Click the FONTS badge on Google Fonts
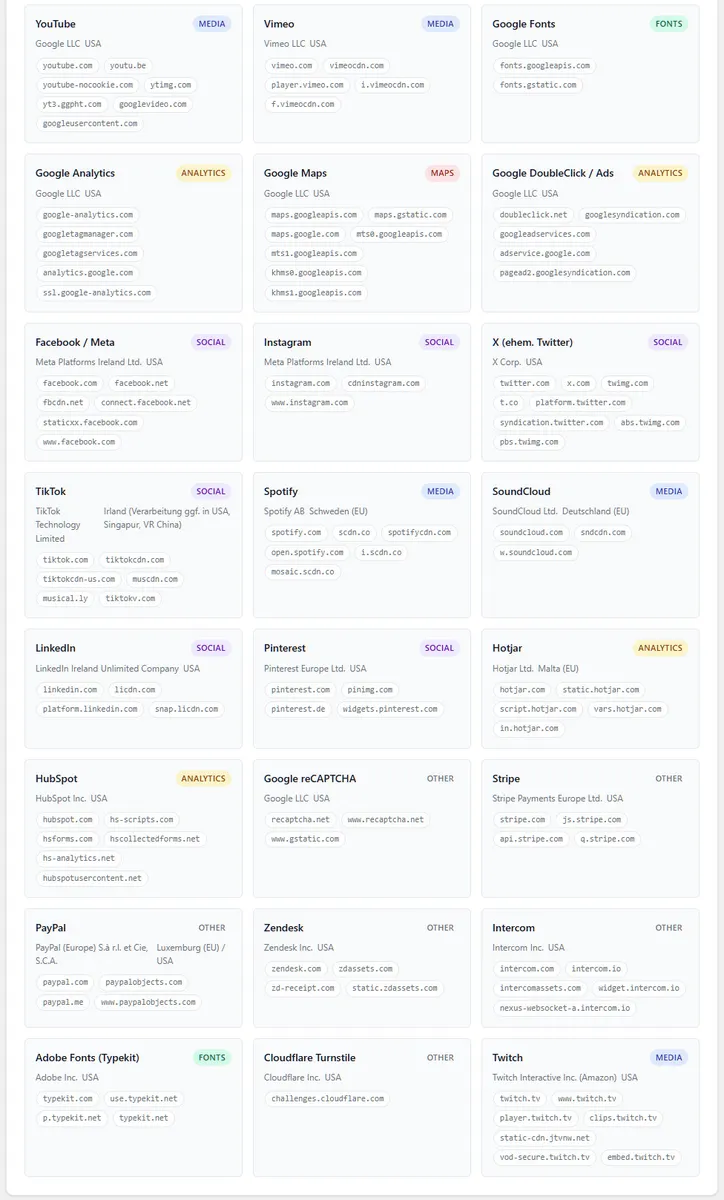The width and height of the screenshot is (724, 1200). click(x=669, y=24)
